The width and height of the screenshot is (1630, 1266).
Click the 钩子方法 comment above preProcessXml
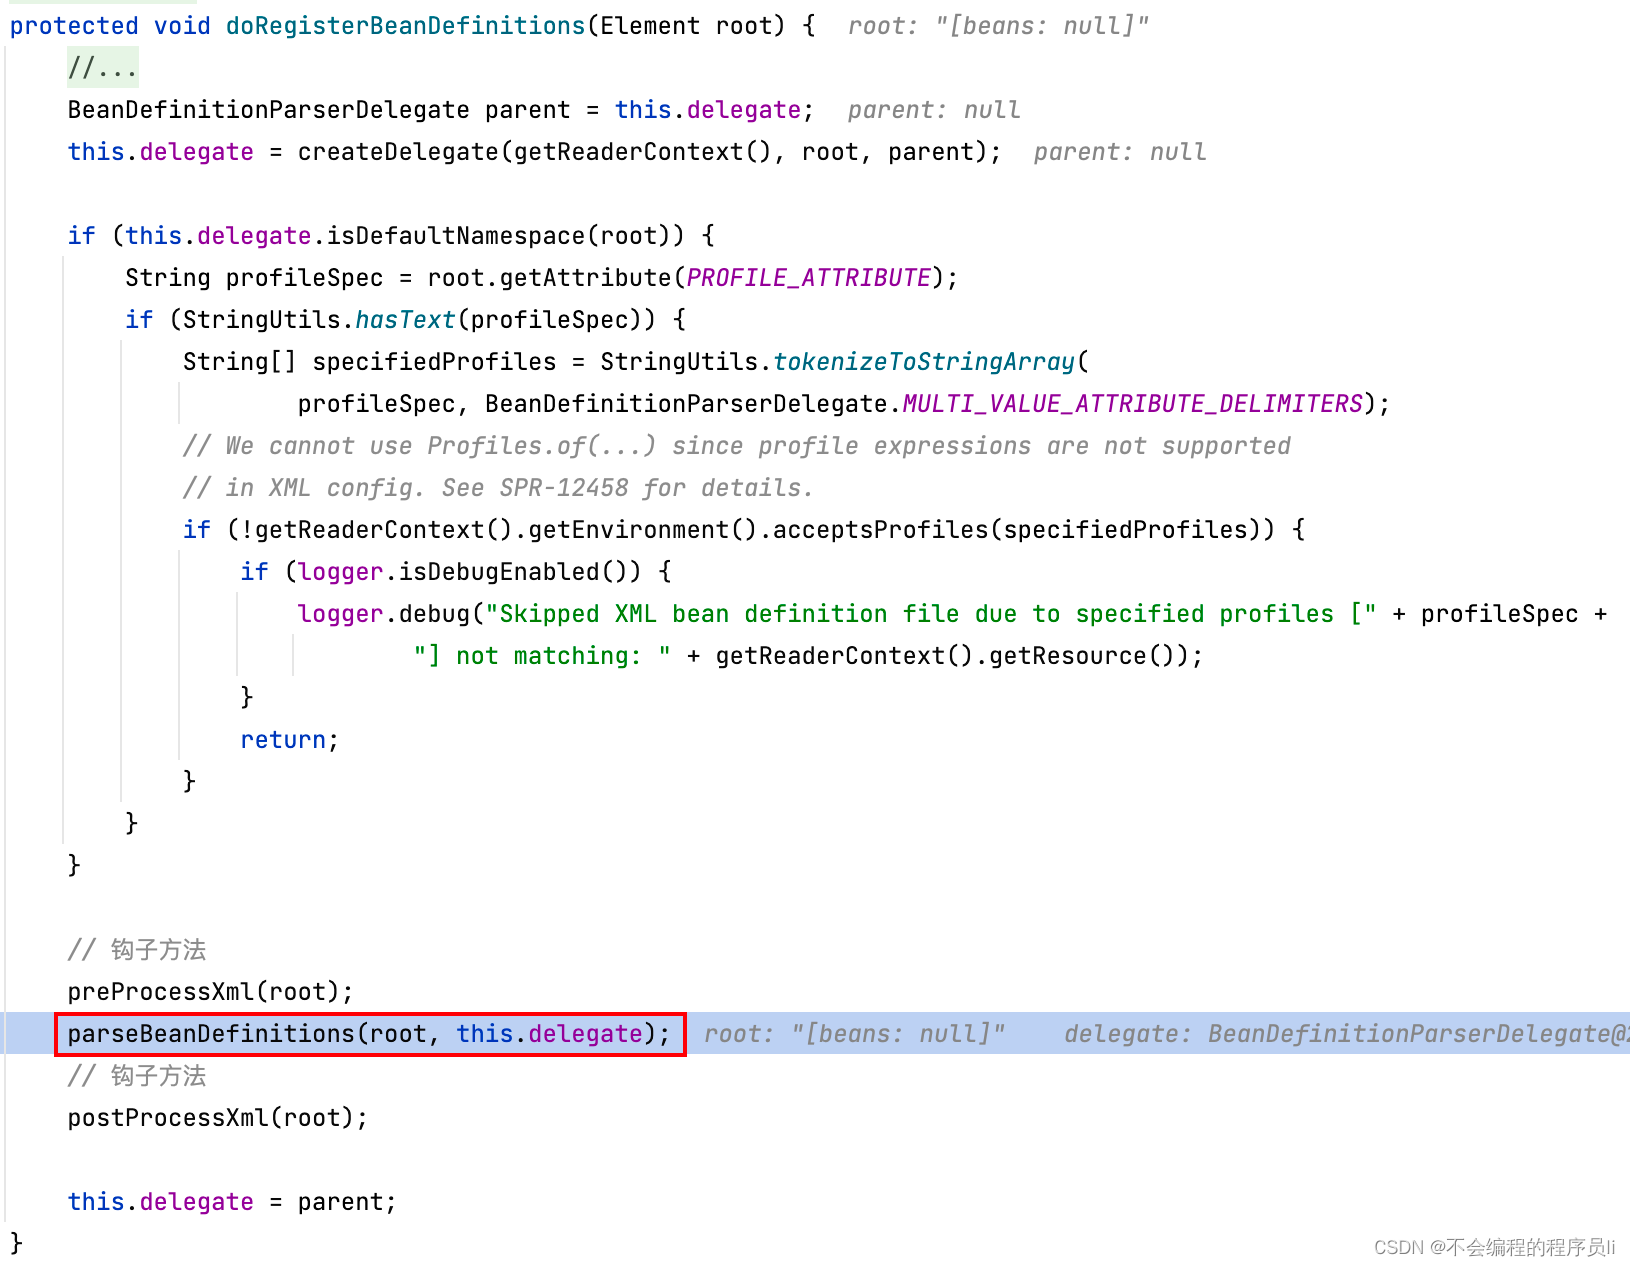[x=137, y=950]
